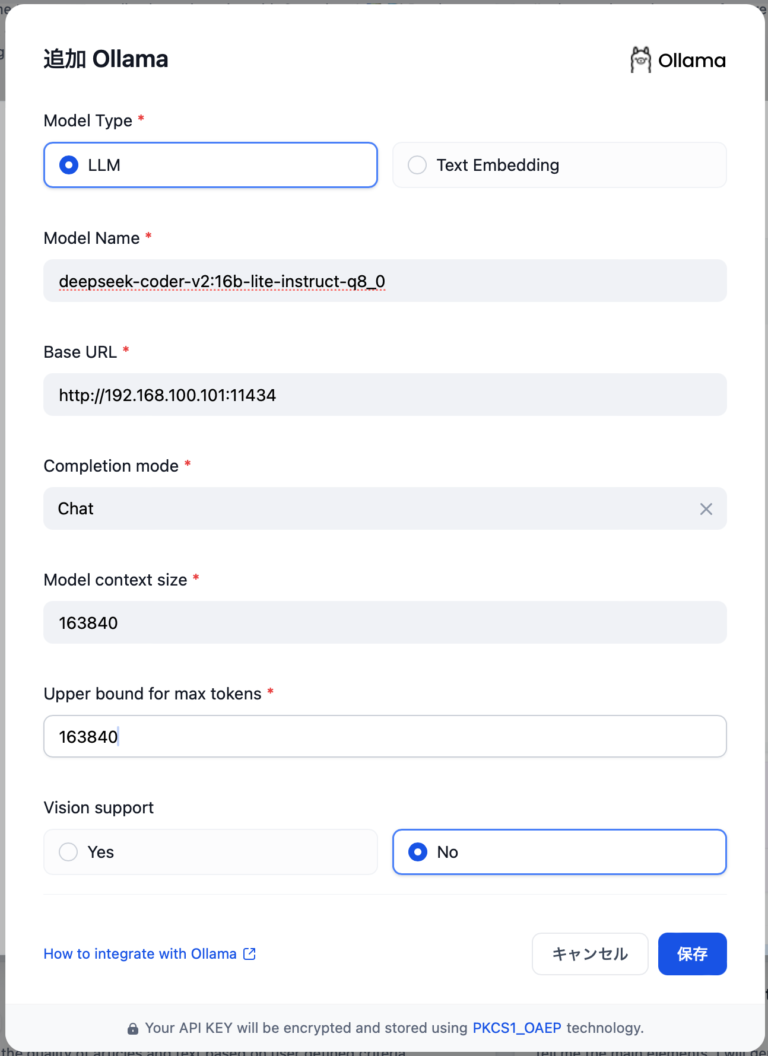Click the Upper bound for max tokens field
The height and width of the screenshot is (1056, 768).
(x=385, y=737)
